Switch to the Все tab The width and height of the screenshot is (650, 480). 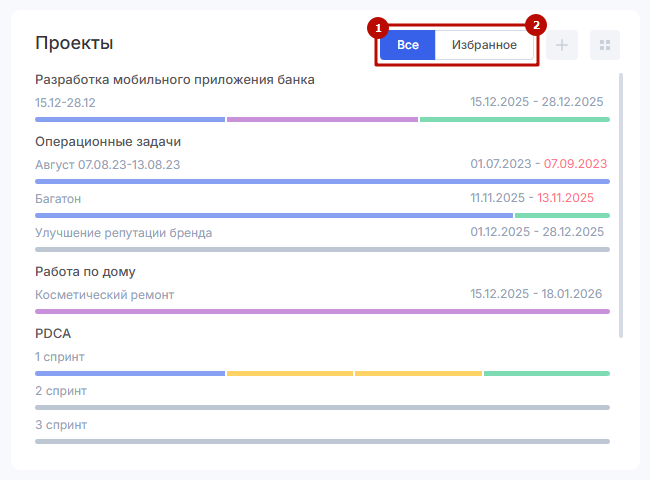tap(408, 45)
